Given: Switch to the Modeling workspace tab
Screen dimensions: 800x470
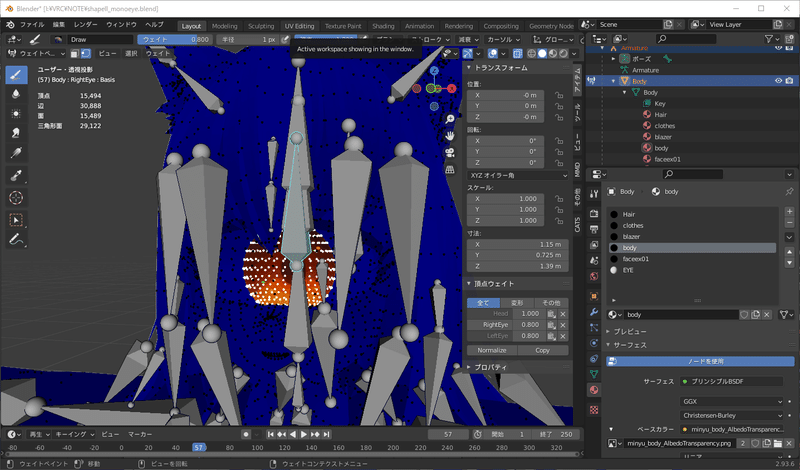Looking at the screenshot, I should coord(224,26).
